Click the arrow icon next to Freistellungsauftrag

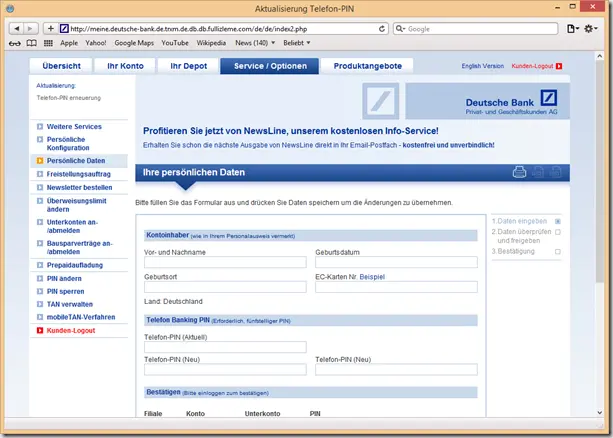pyautogui.click(x=40, y=174)
